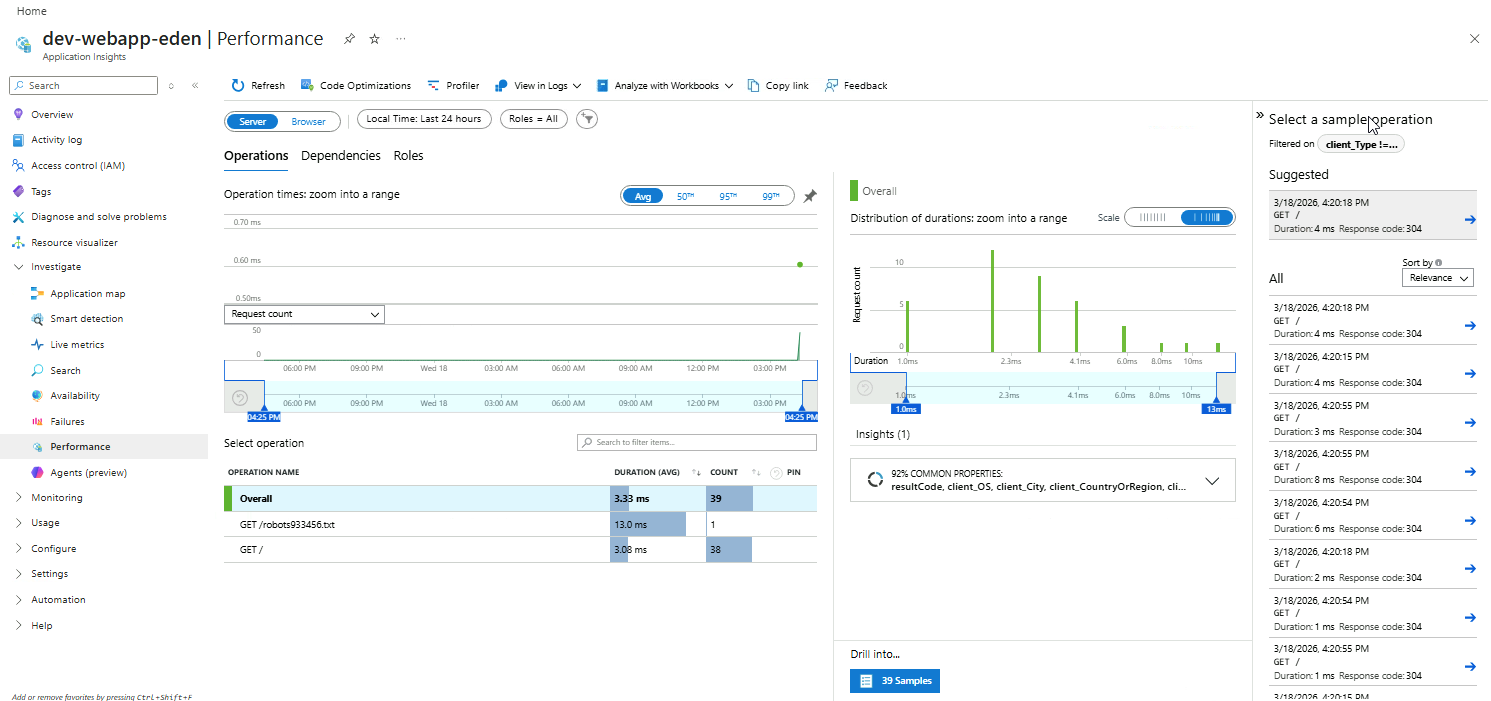
Task: Click the Refresh icon in toolbar
Action: pos(238,86)
